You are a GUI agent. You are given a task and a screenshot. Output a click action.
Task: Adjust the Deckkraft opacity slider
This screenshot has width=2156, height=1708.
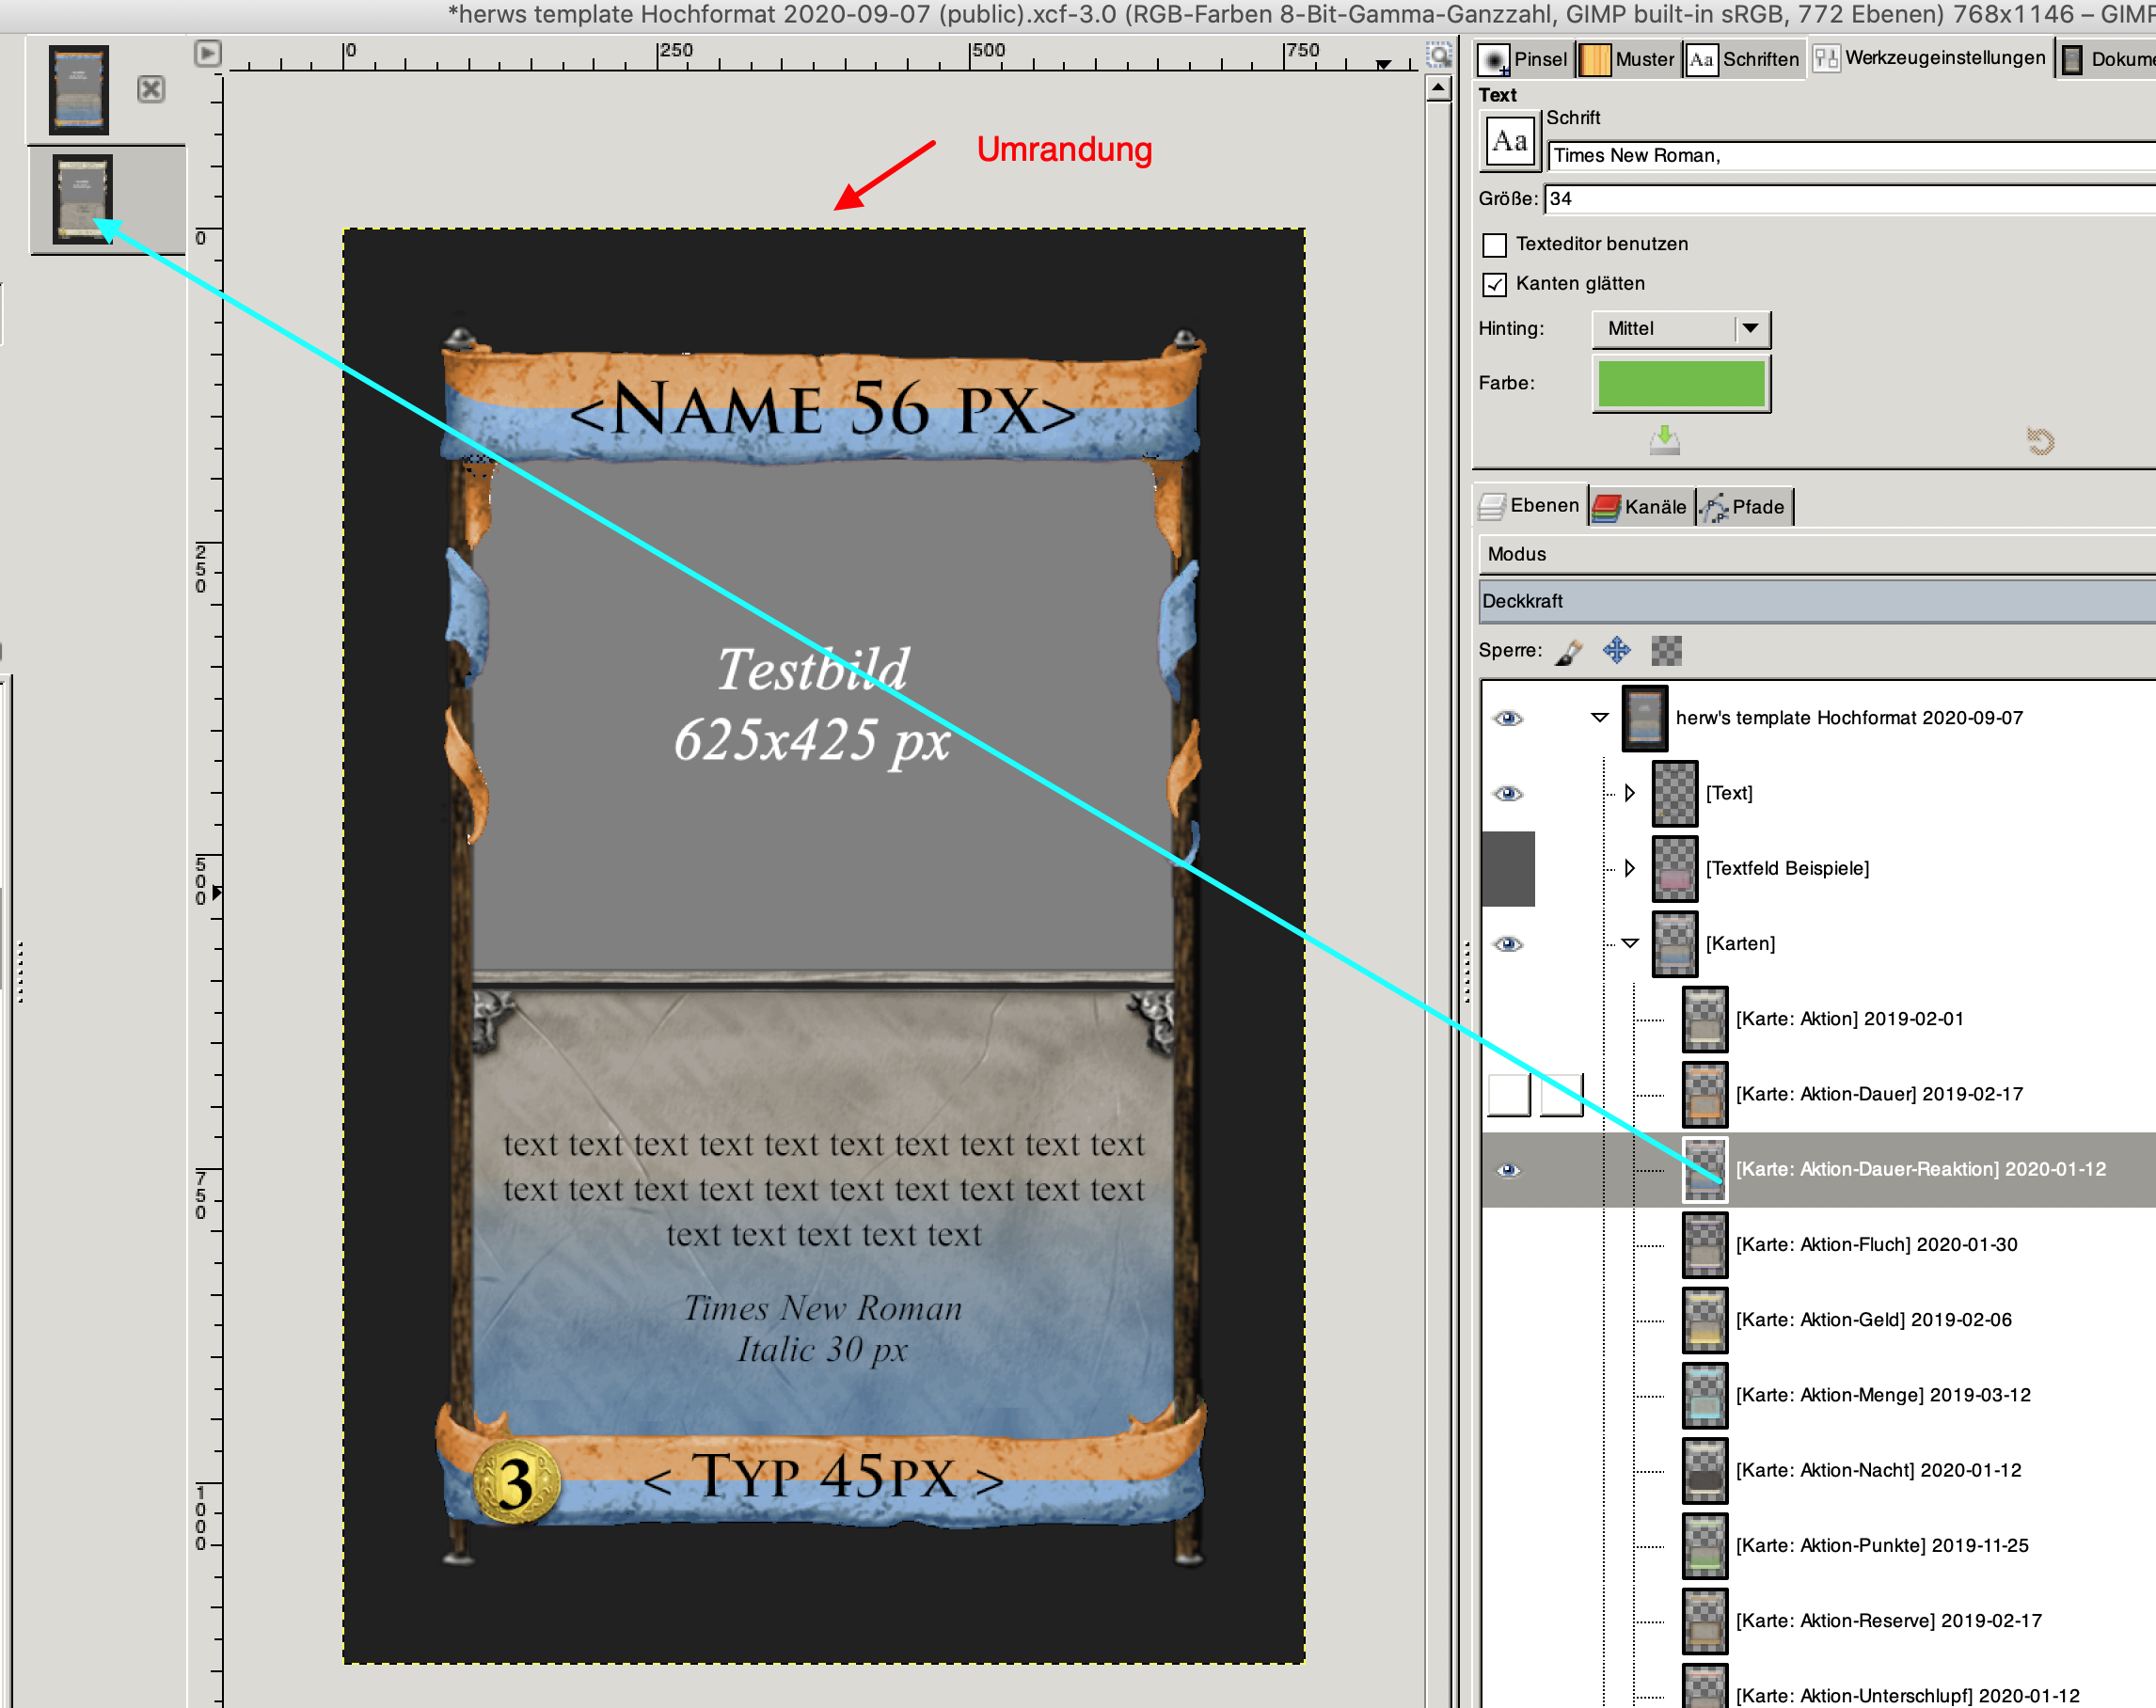tap(1817, 602)
